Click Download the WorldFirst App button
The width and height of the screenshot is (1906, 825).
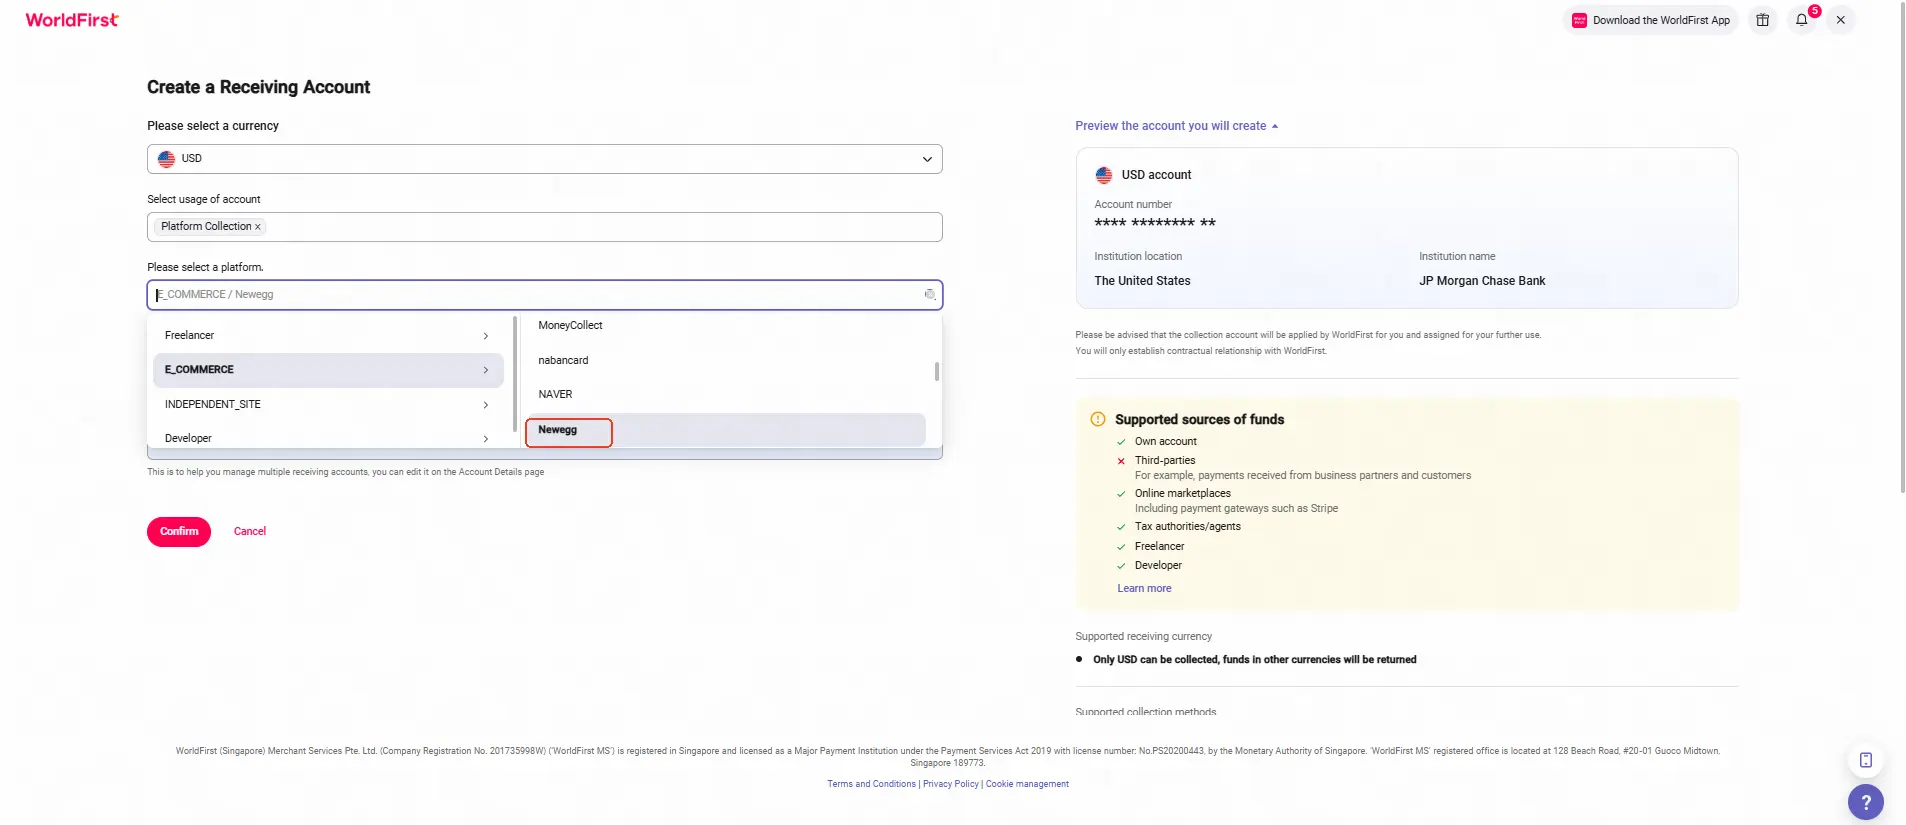tap(1651, 20)
